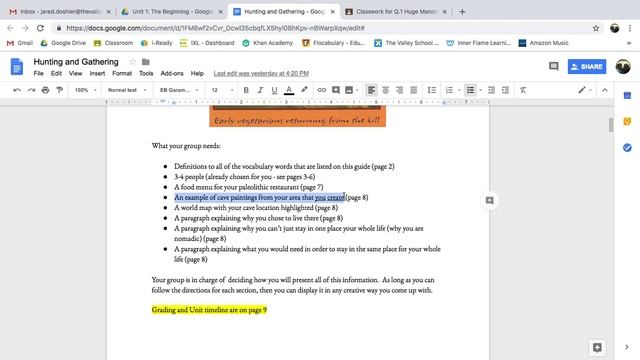Click the Undo icon in toolbar

[17, 90]
